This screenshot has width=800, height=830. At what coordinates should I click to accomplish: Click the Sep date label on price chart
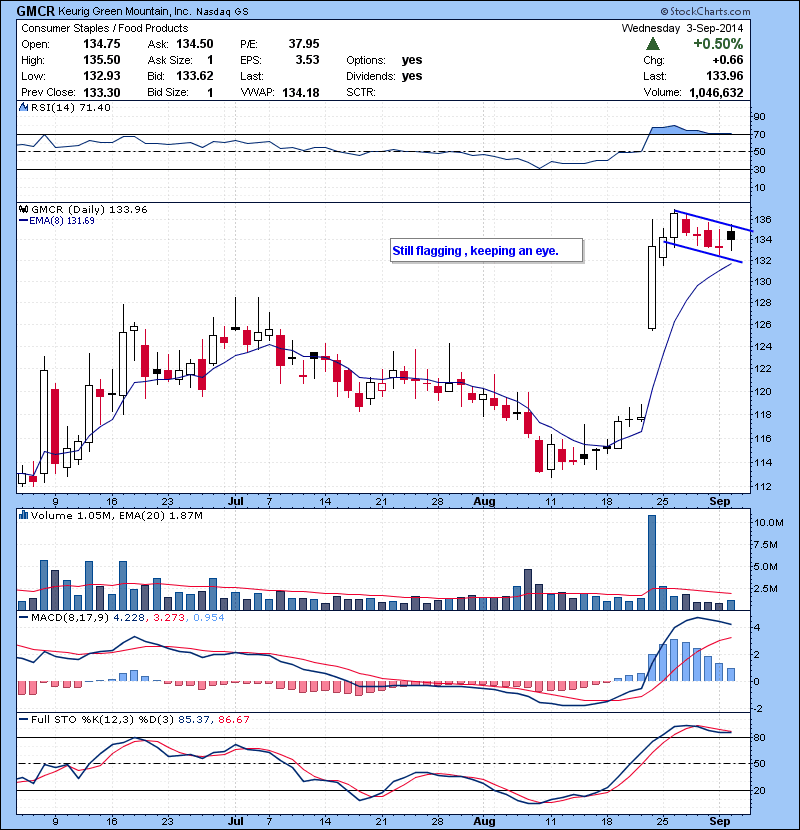point(720,501)
